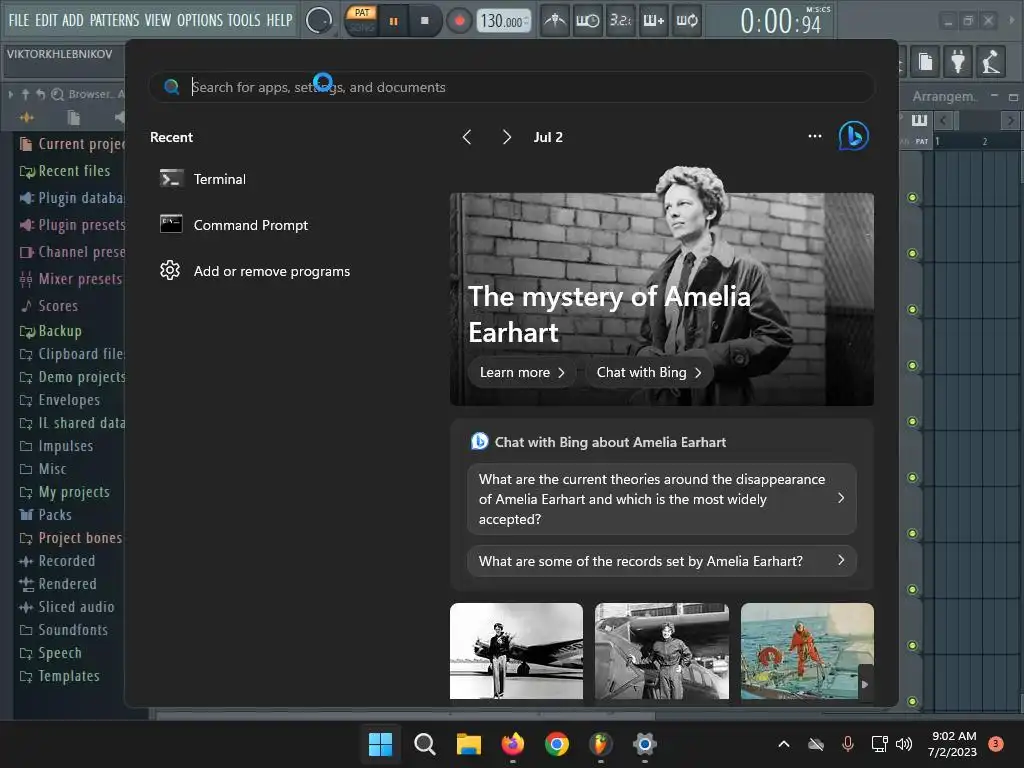The image size is (1024, 768).
Task: Open the EDIT menu in FL Studio
Action: tap(46, 20)
